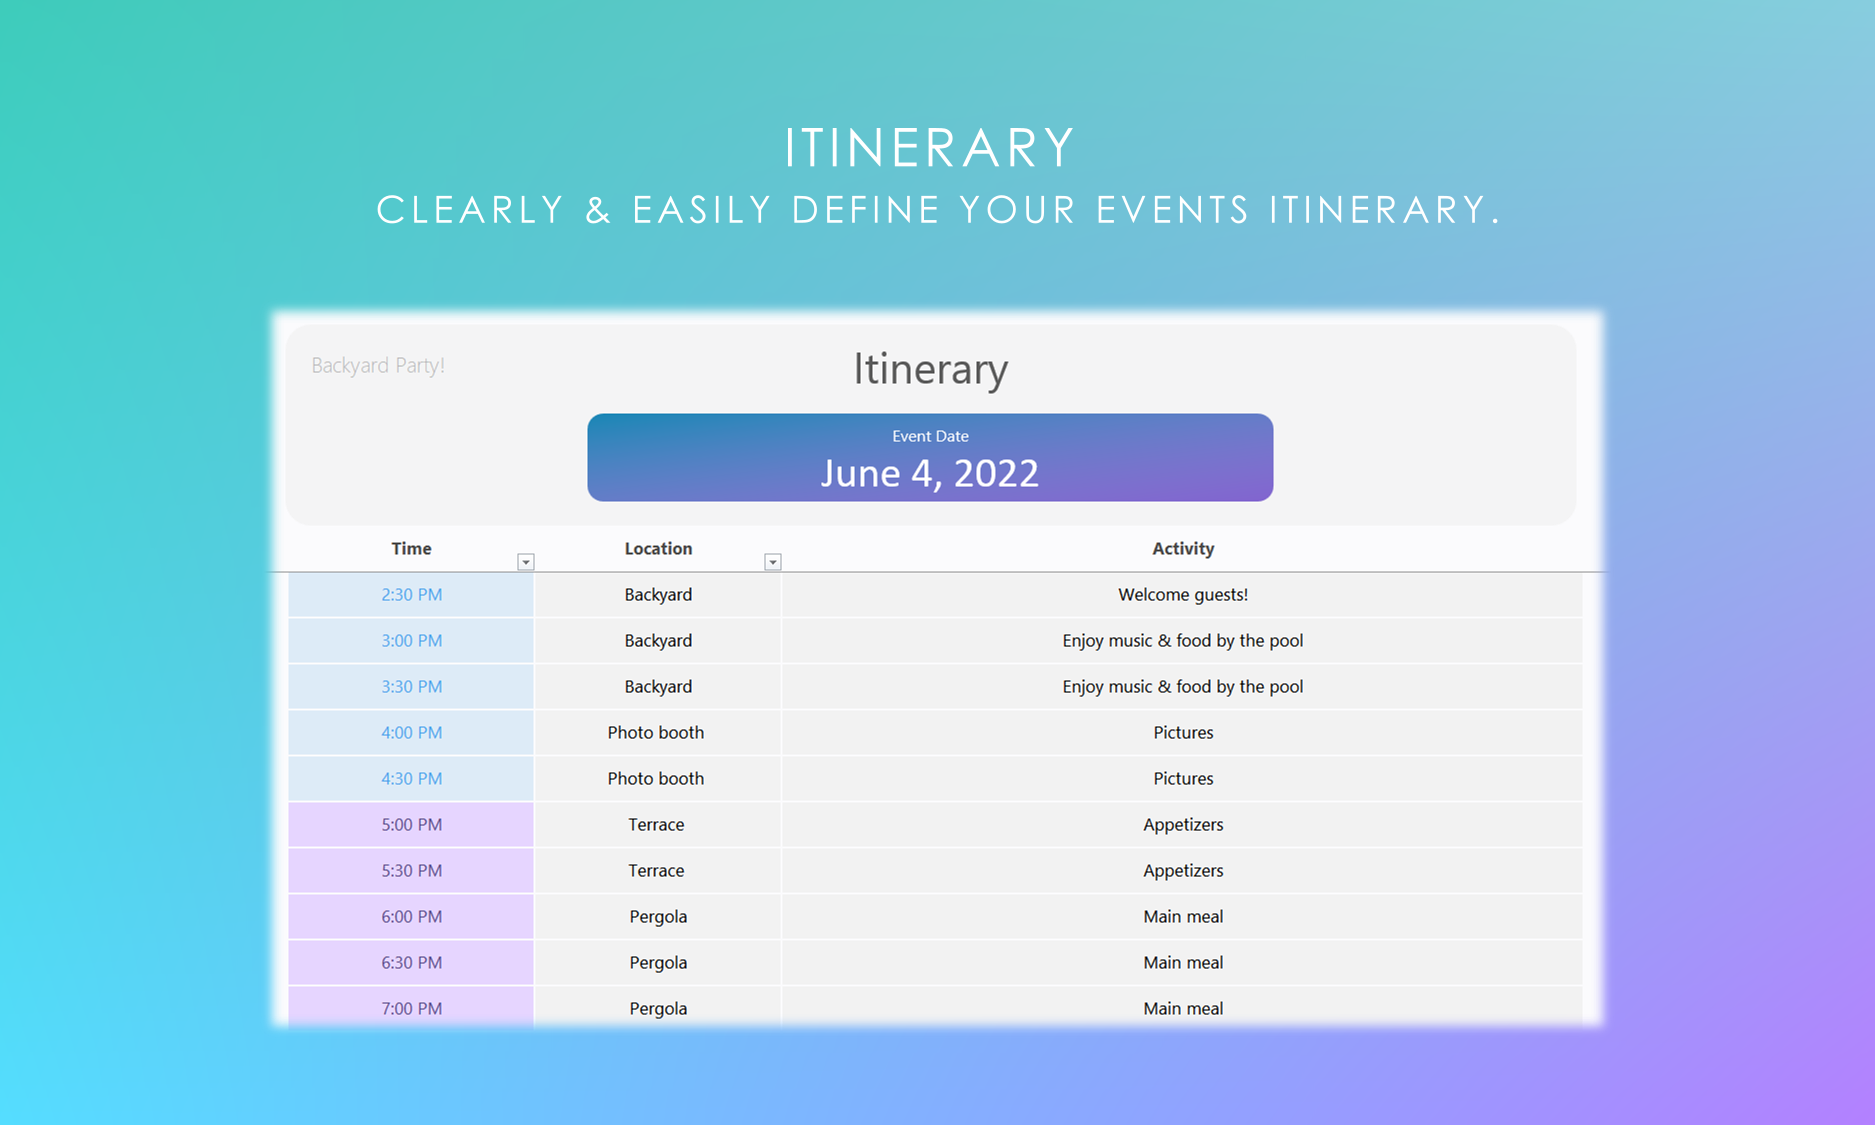Select the 2:30 PM time cell
The height and width of the screenshot is (1125, 1875).
pos(411,595)
